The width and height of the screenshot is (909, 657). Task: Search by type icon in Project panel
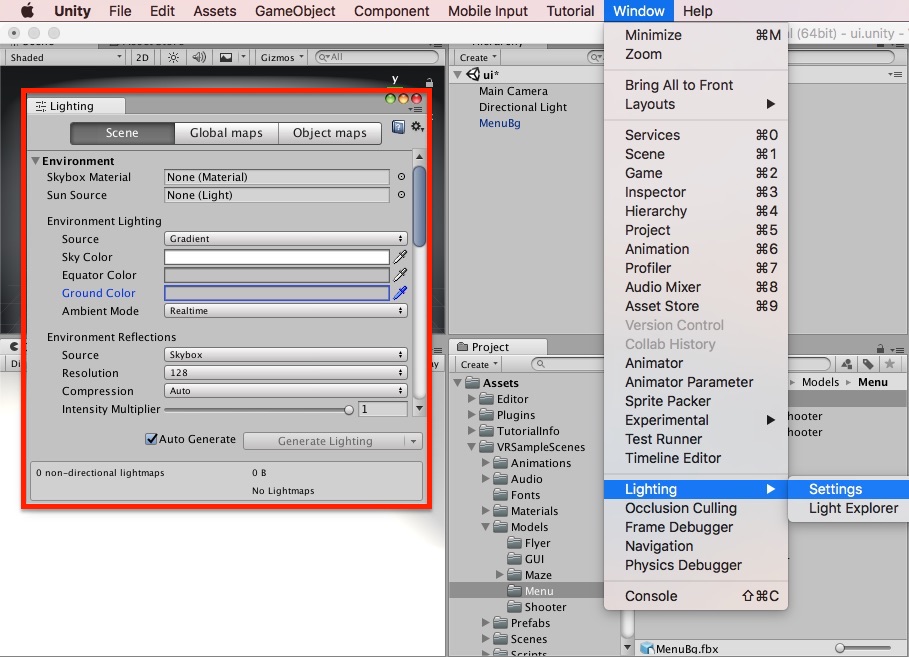coord(846,364)
